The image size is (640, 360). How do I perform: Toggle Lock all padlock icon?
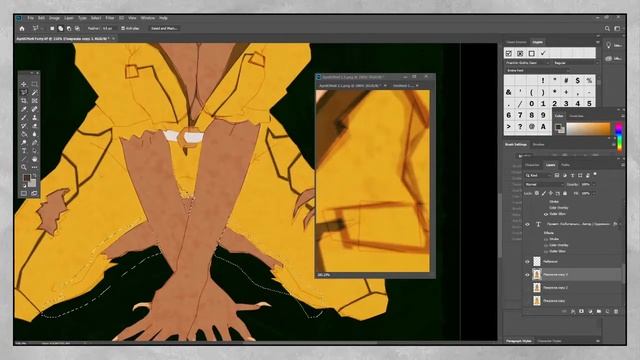565,193
